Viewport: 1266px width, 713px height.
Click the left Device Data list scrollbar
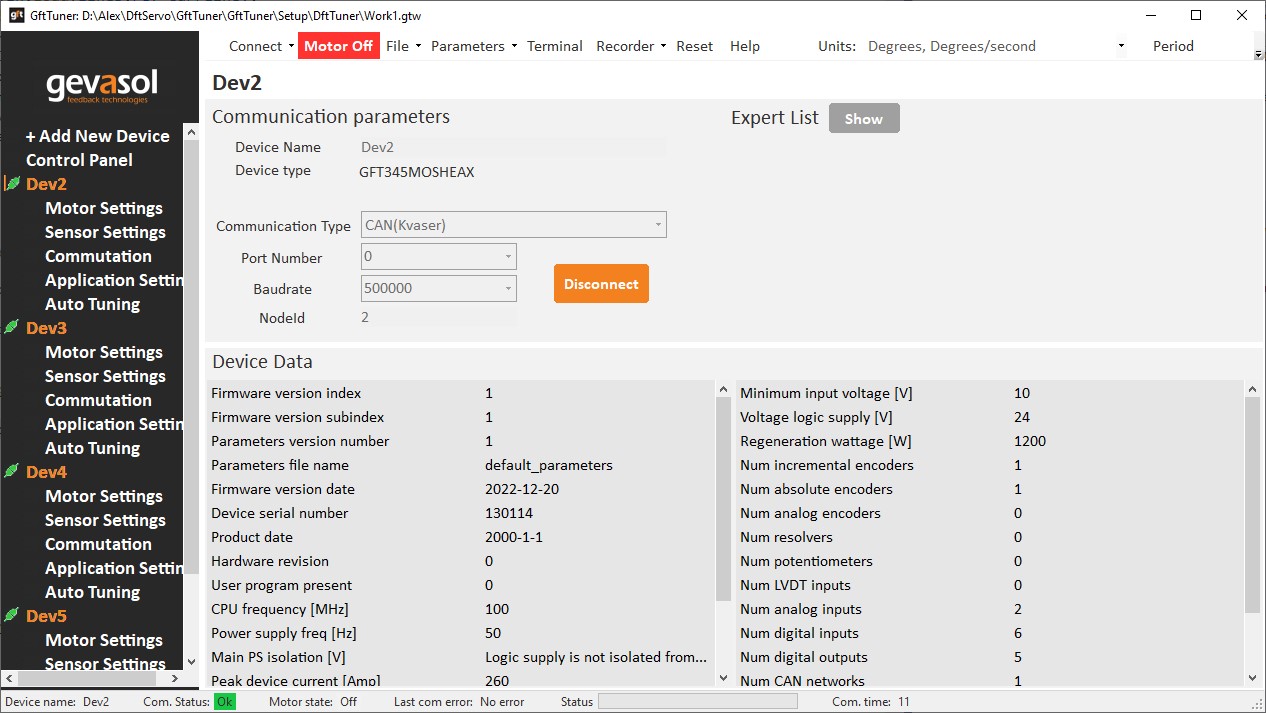723,500
